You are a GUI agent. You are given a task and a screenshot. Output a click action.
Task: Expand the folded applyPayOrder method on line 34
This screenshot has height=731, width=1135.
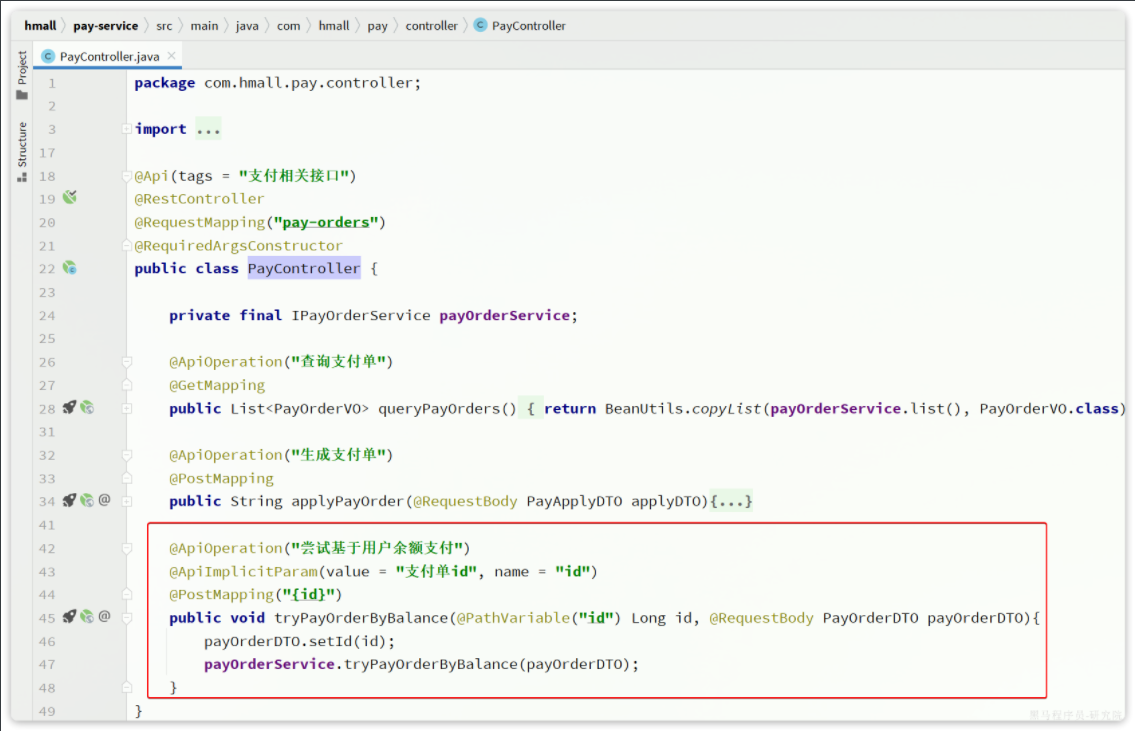pos(127,501)
